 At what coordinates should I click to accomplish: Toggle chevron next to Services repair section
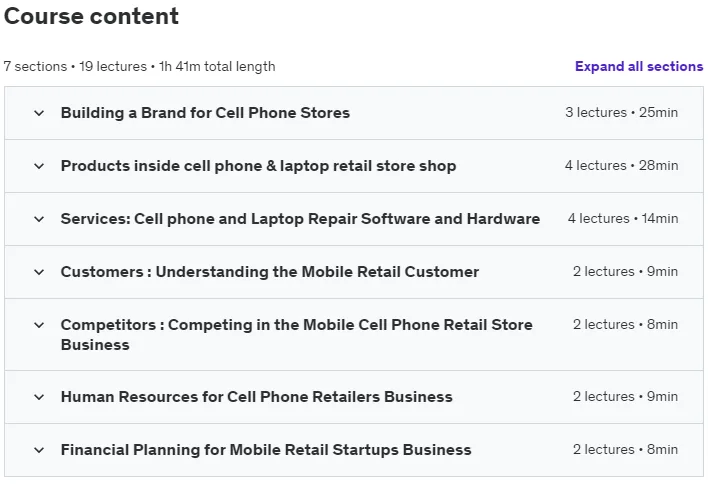pos(39,219)
